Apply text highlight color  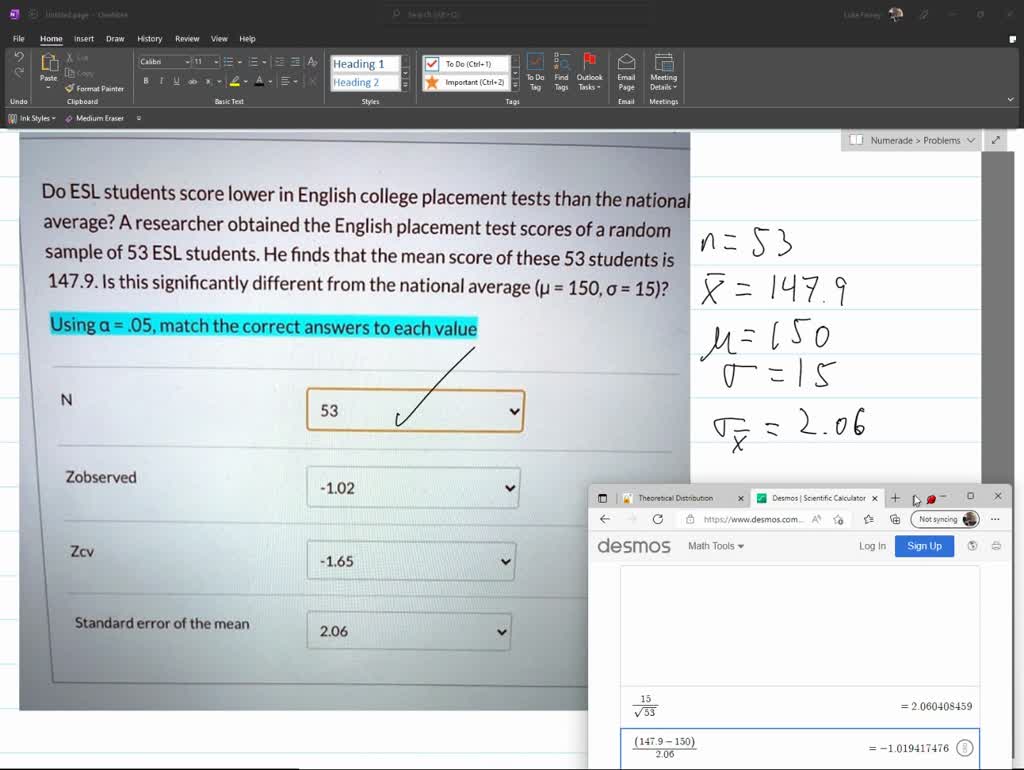click(x=234, y=81)
